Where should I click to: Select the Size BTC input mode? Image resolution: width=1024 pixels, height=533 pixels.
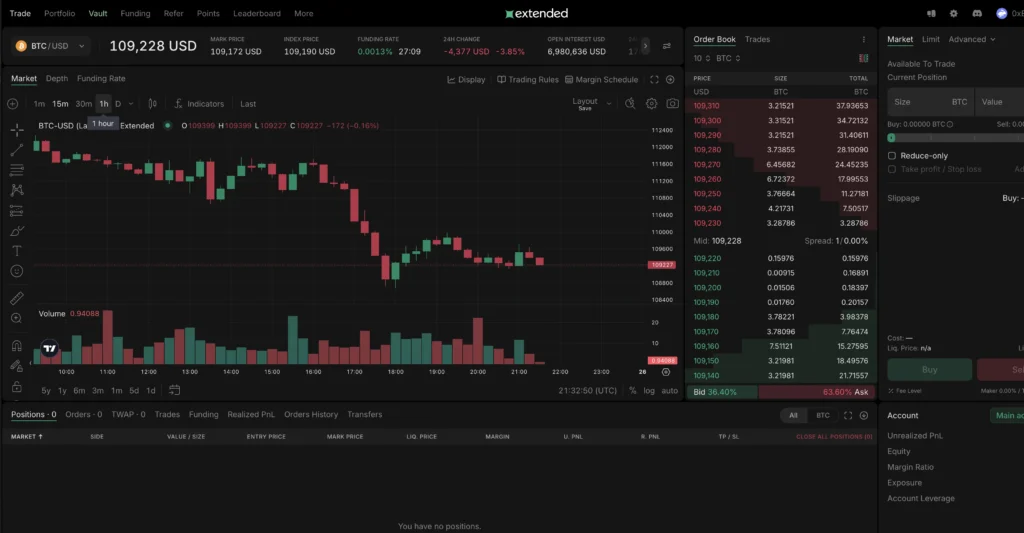click(x=959, y=102)
